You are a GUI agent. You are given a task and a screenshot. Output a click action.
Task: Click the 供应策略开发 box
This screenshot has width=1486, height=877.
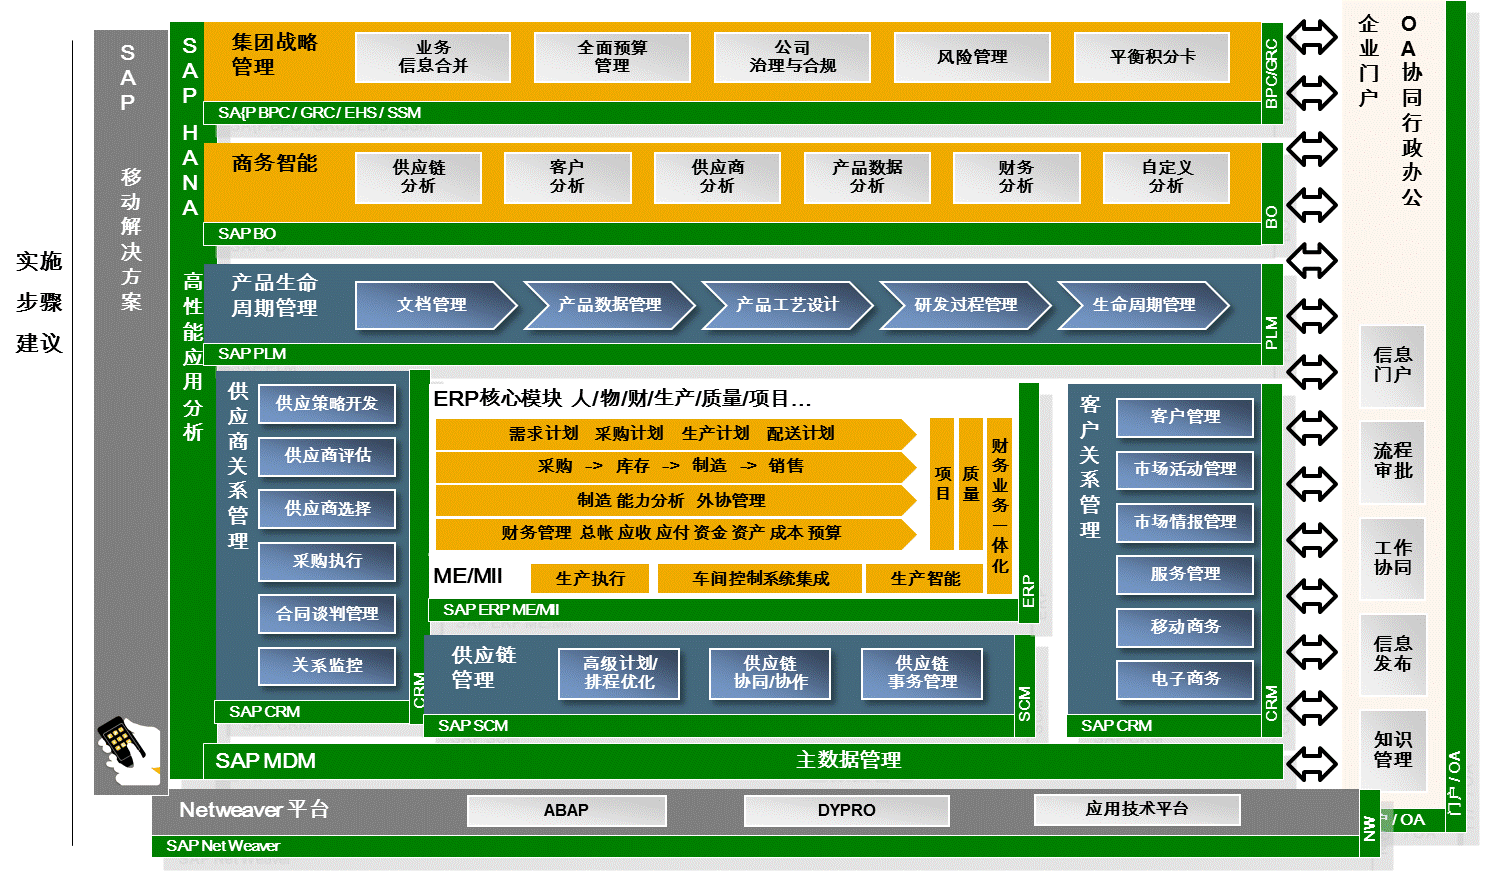(327, 404)
